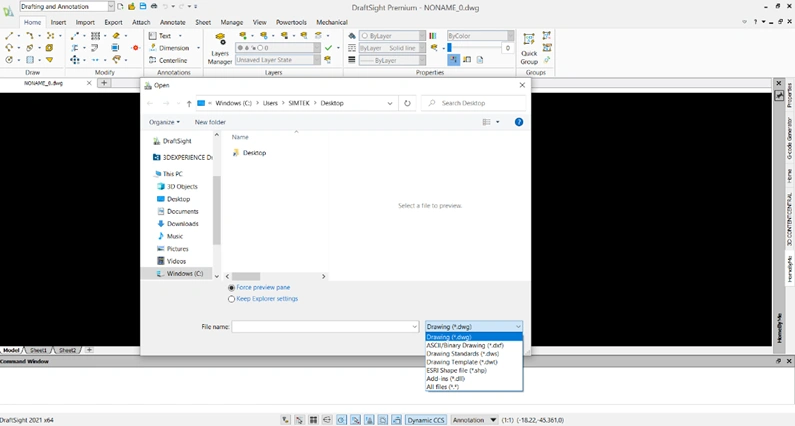Click New folder in Open dialog

click(210, 122)
